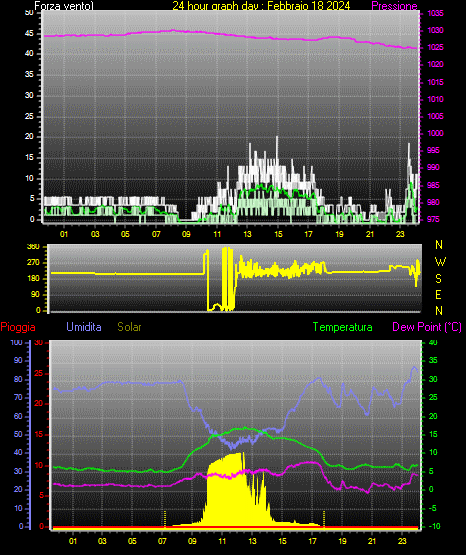
Task: Click the 1030 pressure axis value
Action: [x=435, y=30]
